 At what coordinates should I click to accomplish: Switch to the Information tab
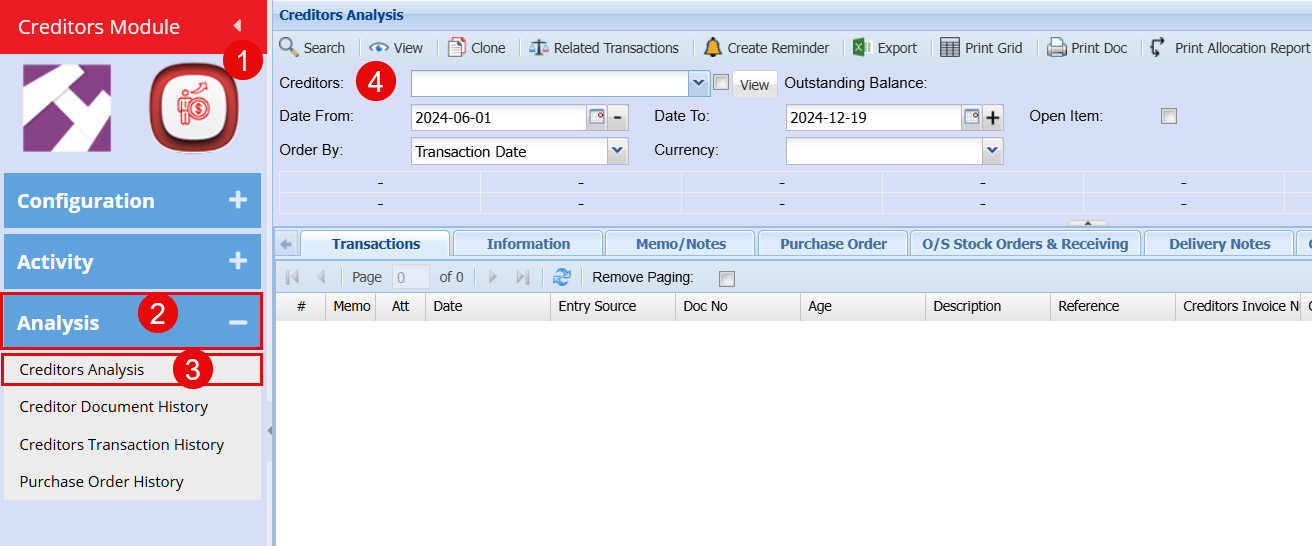point(528,244)
